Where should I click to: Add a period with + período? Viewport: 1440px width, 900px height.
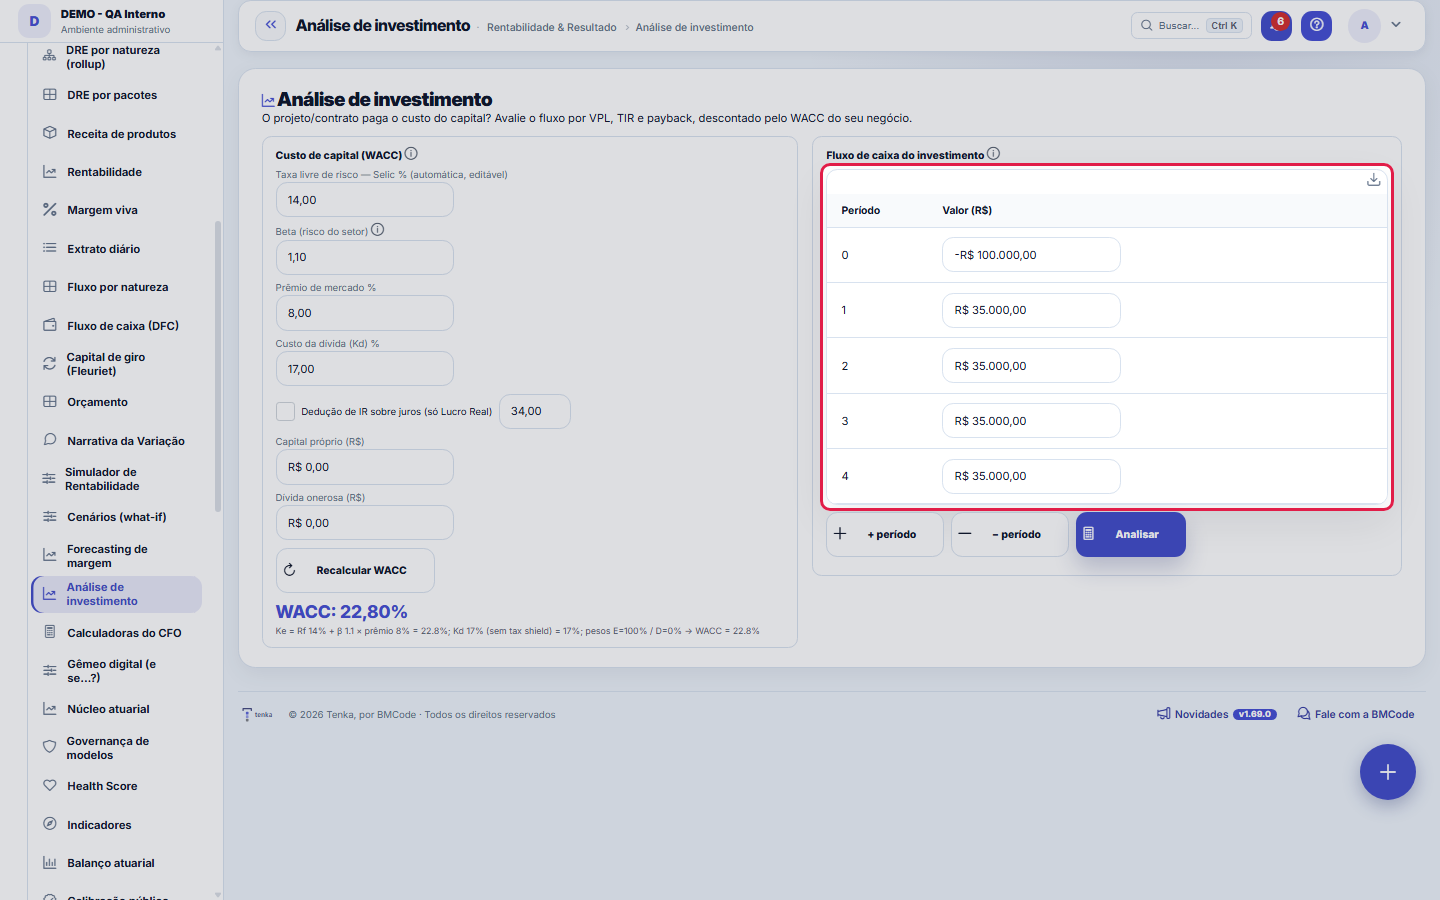tap(884, 534)
